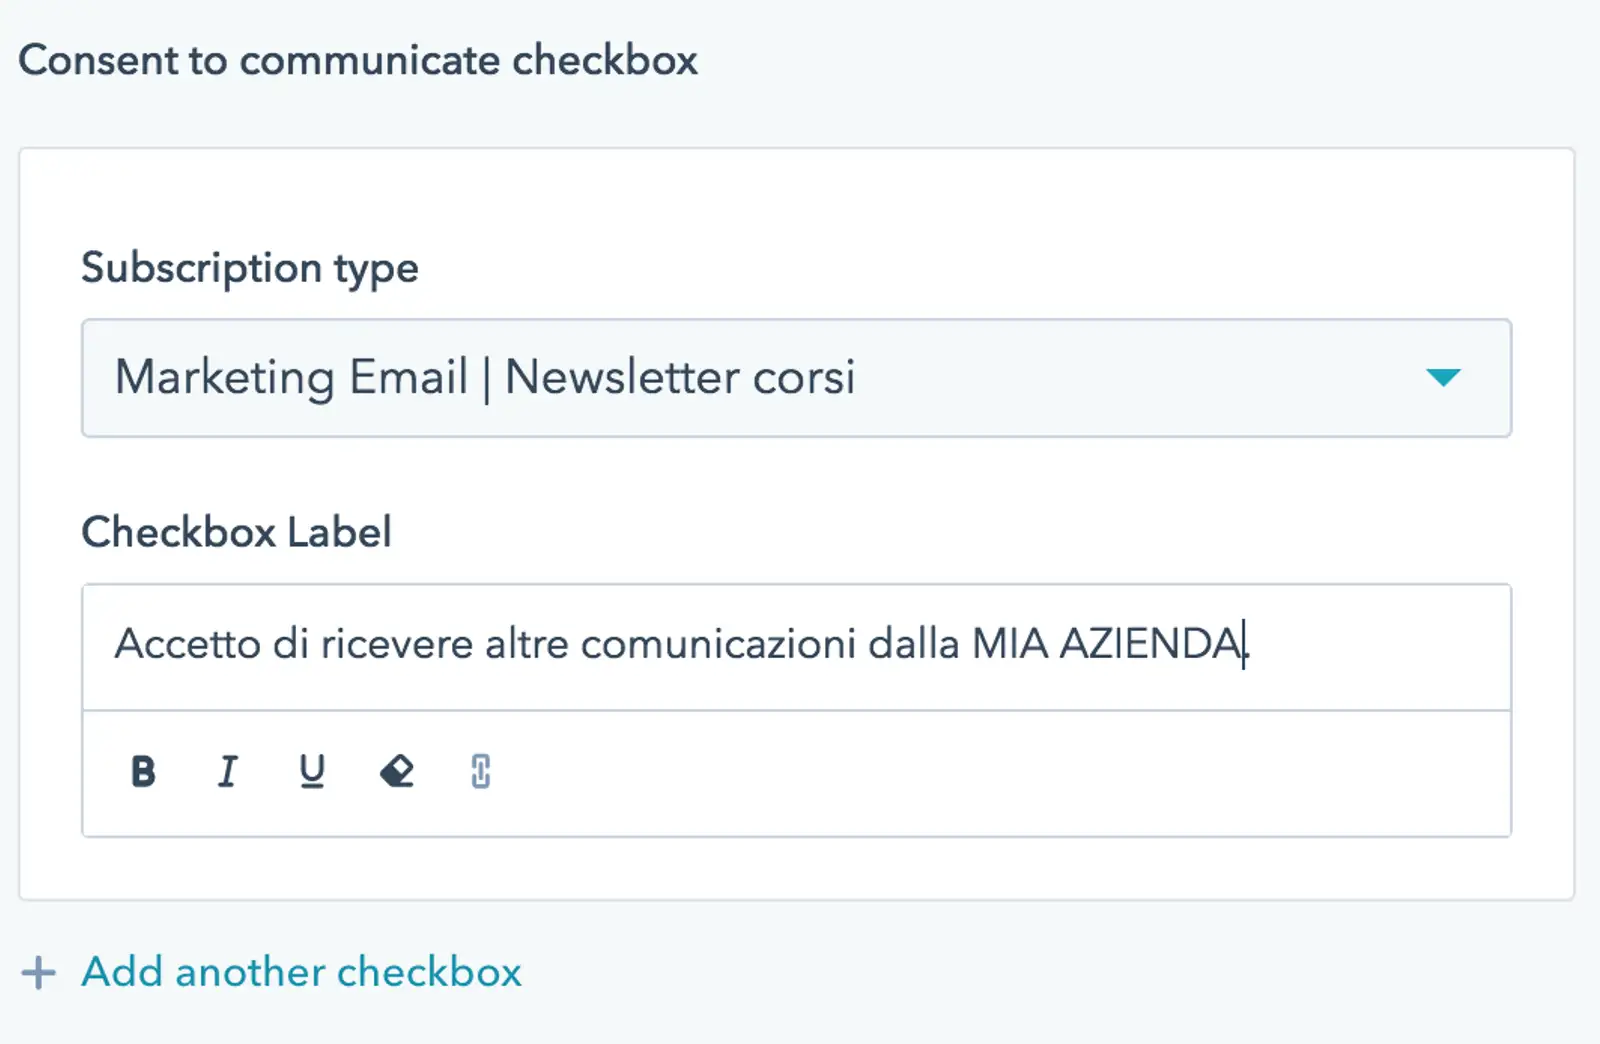This screenshot has height=1044, width=1600.
Task: Click the plus icon next to Add another checkbox
Action: (x=40, y=972)
